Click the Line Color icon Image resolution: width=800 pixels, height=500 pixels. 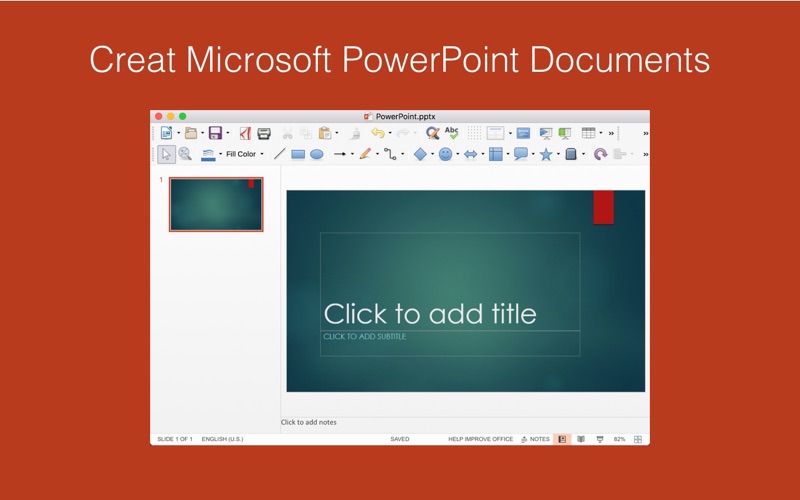coord(208,155)
